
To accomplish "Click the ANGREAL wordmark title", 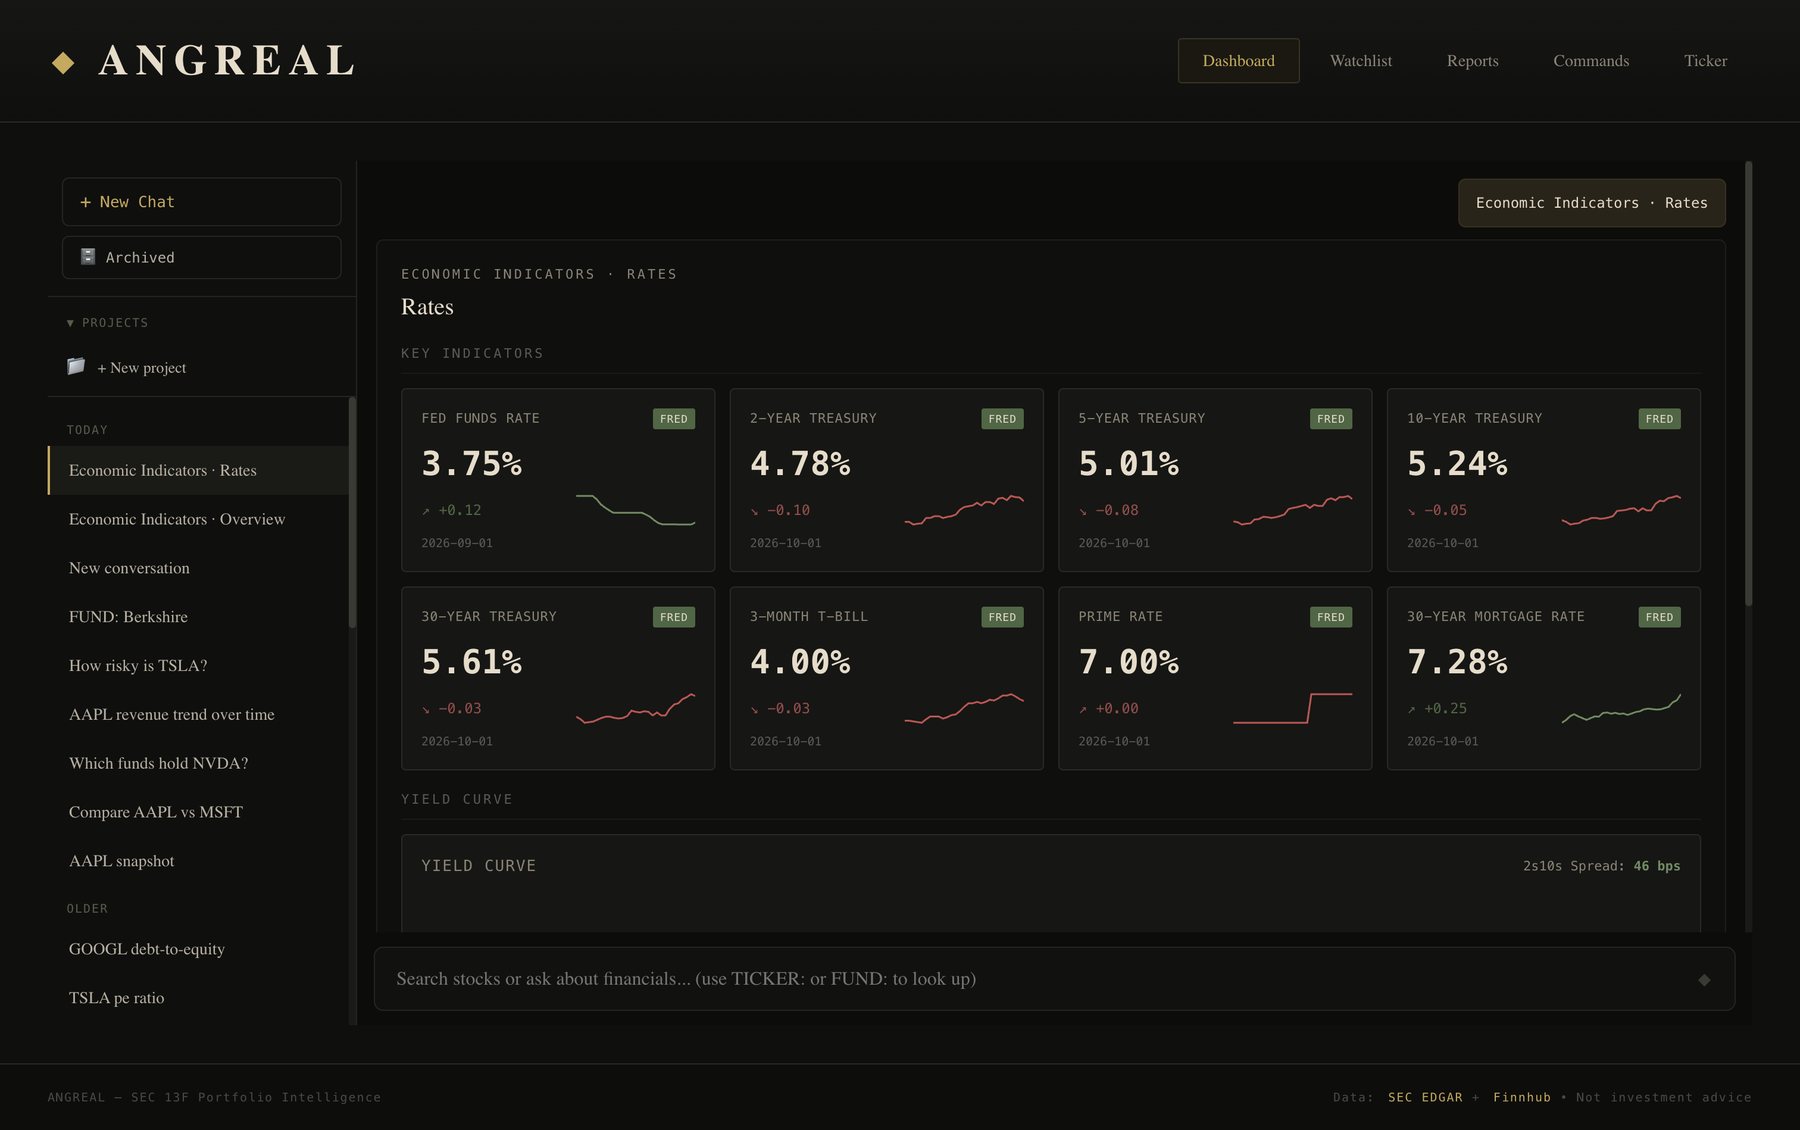I will pyautogui.click(x=227, y=61).
